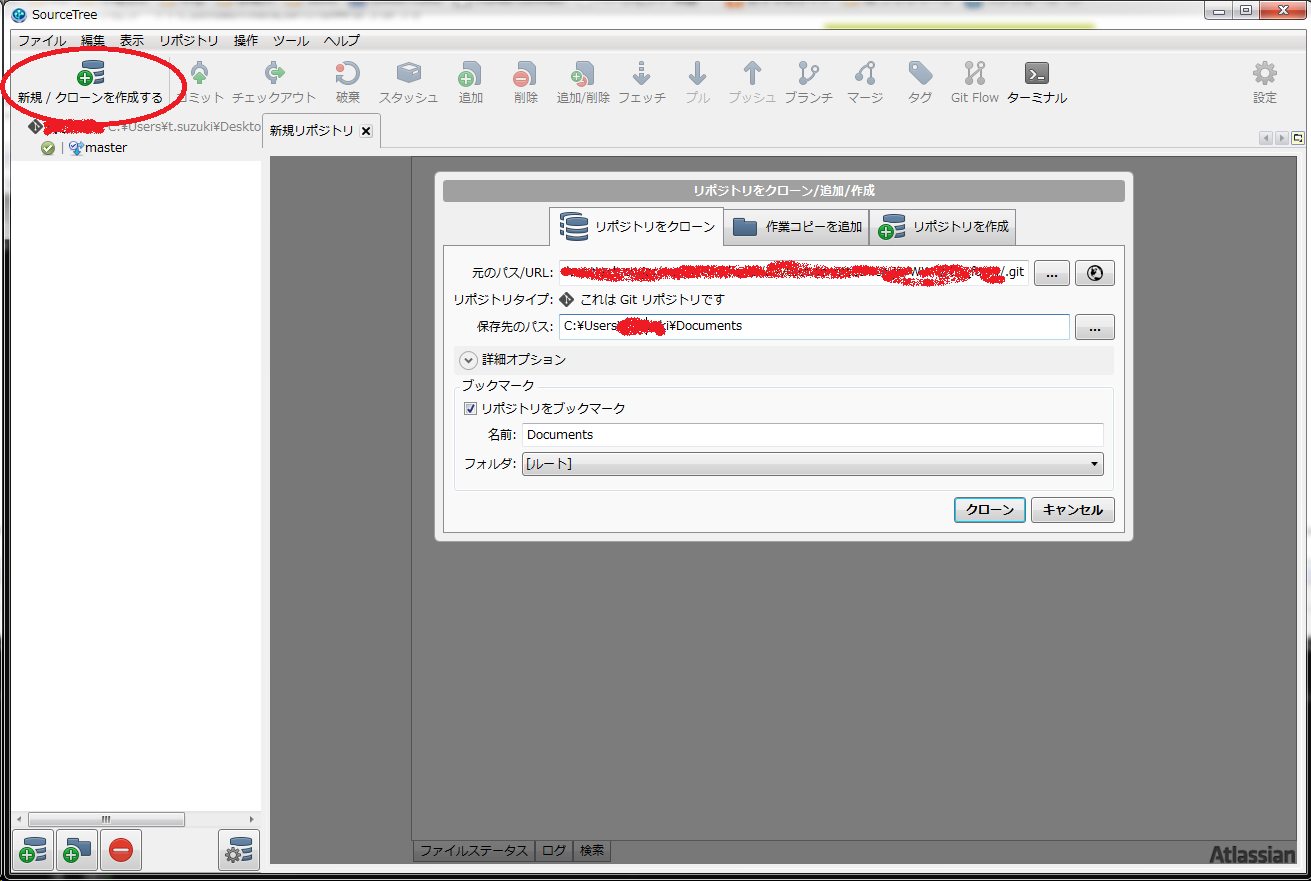Click the 名前 field containing Documents
Viewport: 1311px width, 881px height.
(x=813, y=435)
